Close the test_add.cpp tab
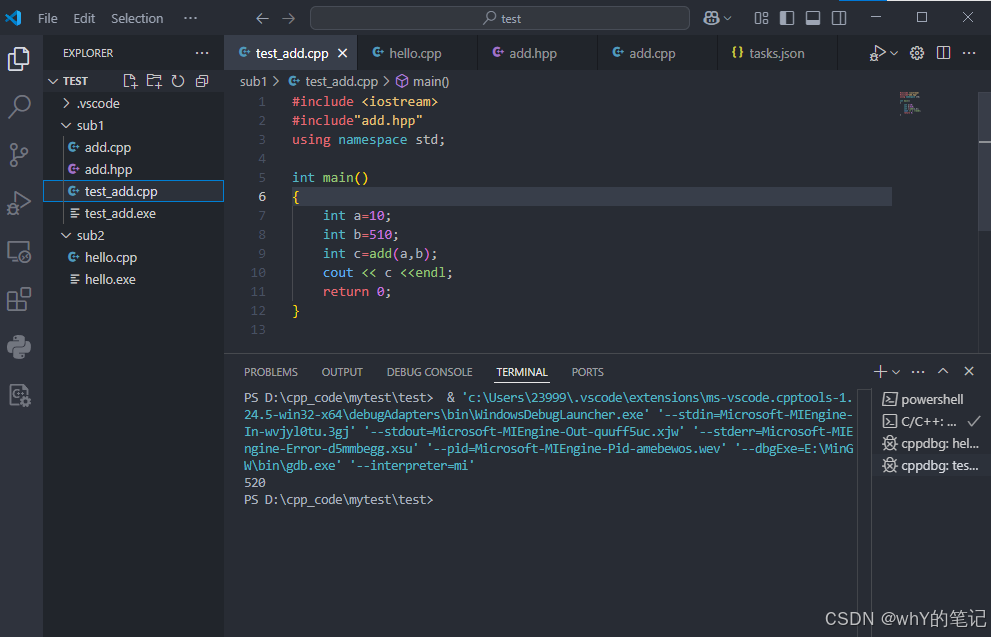 point(343,53)
